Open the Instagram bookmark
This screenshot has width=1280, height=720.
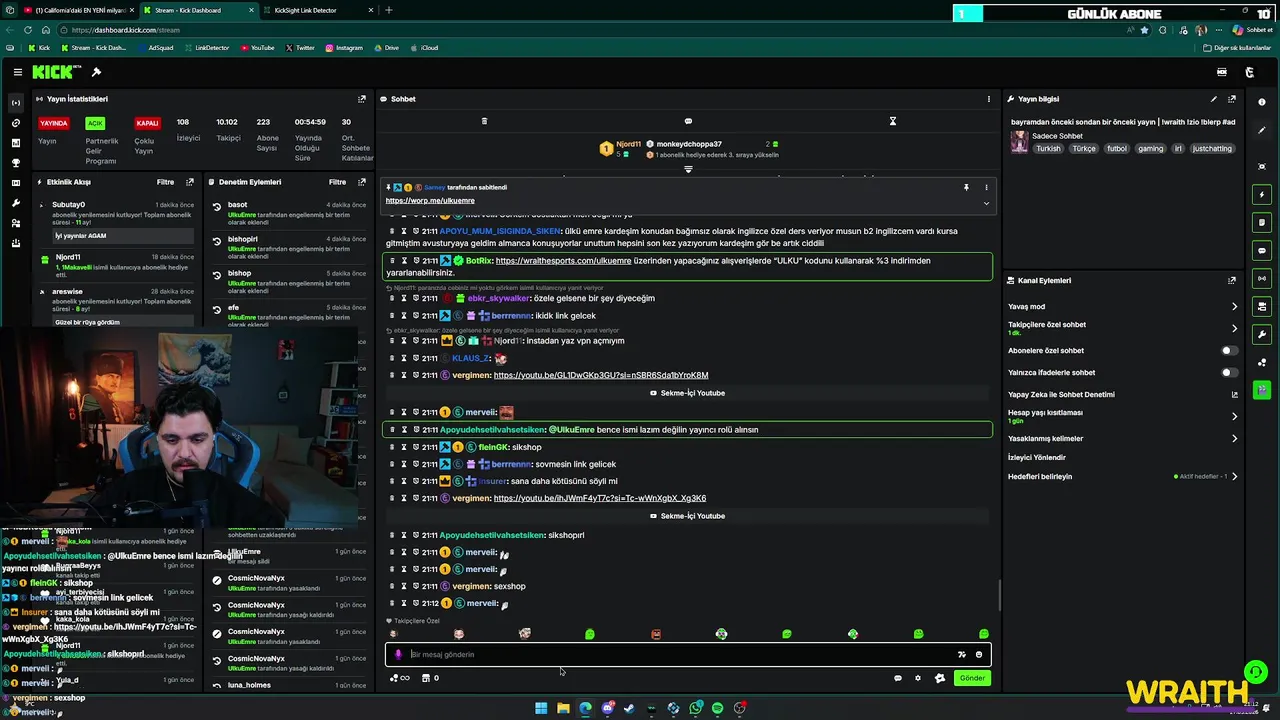(x=343, y=48)
